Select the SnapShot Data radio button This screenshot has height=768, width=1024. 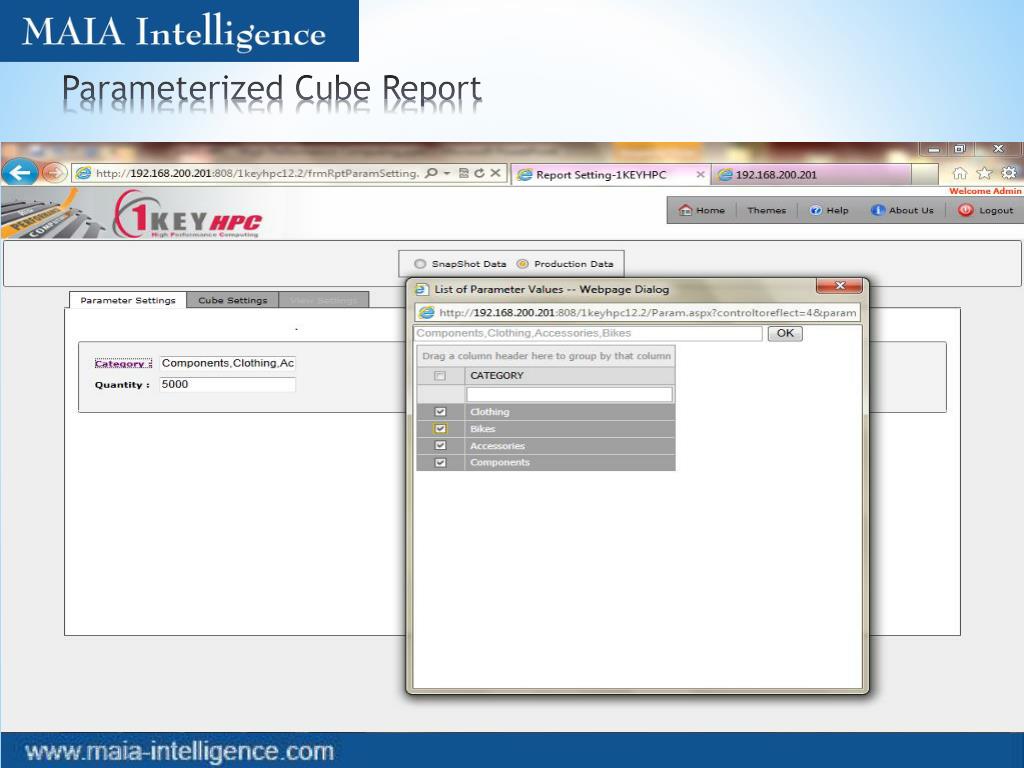coord(420,264)
